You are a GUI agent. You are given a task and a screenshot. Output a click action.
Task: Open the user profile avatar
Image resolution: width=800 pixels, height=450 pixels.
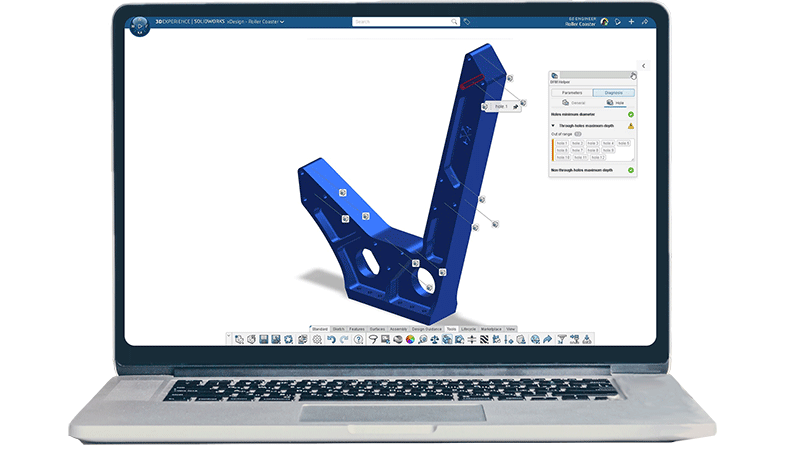point(605,22)
